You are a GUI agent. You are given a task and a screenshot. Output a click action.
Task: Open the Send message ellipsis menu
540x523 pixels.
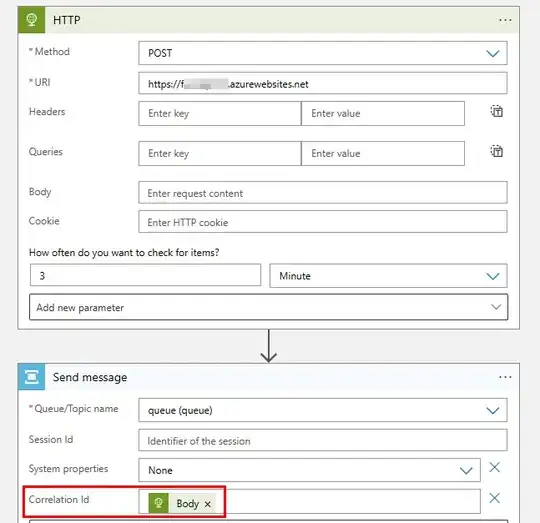pyautogui.click(x=505, y=377)
